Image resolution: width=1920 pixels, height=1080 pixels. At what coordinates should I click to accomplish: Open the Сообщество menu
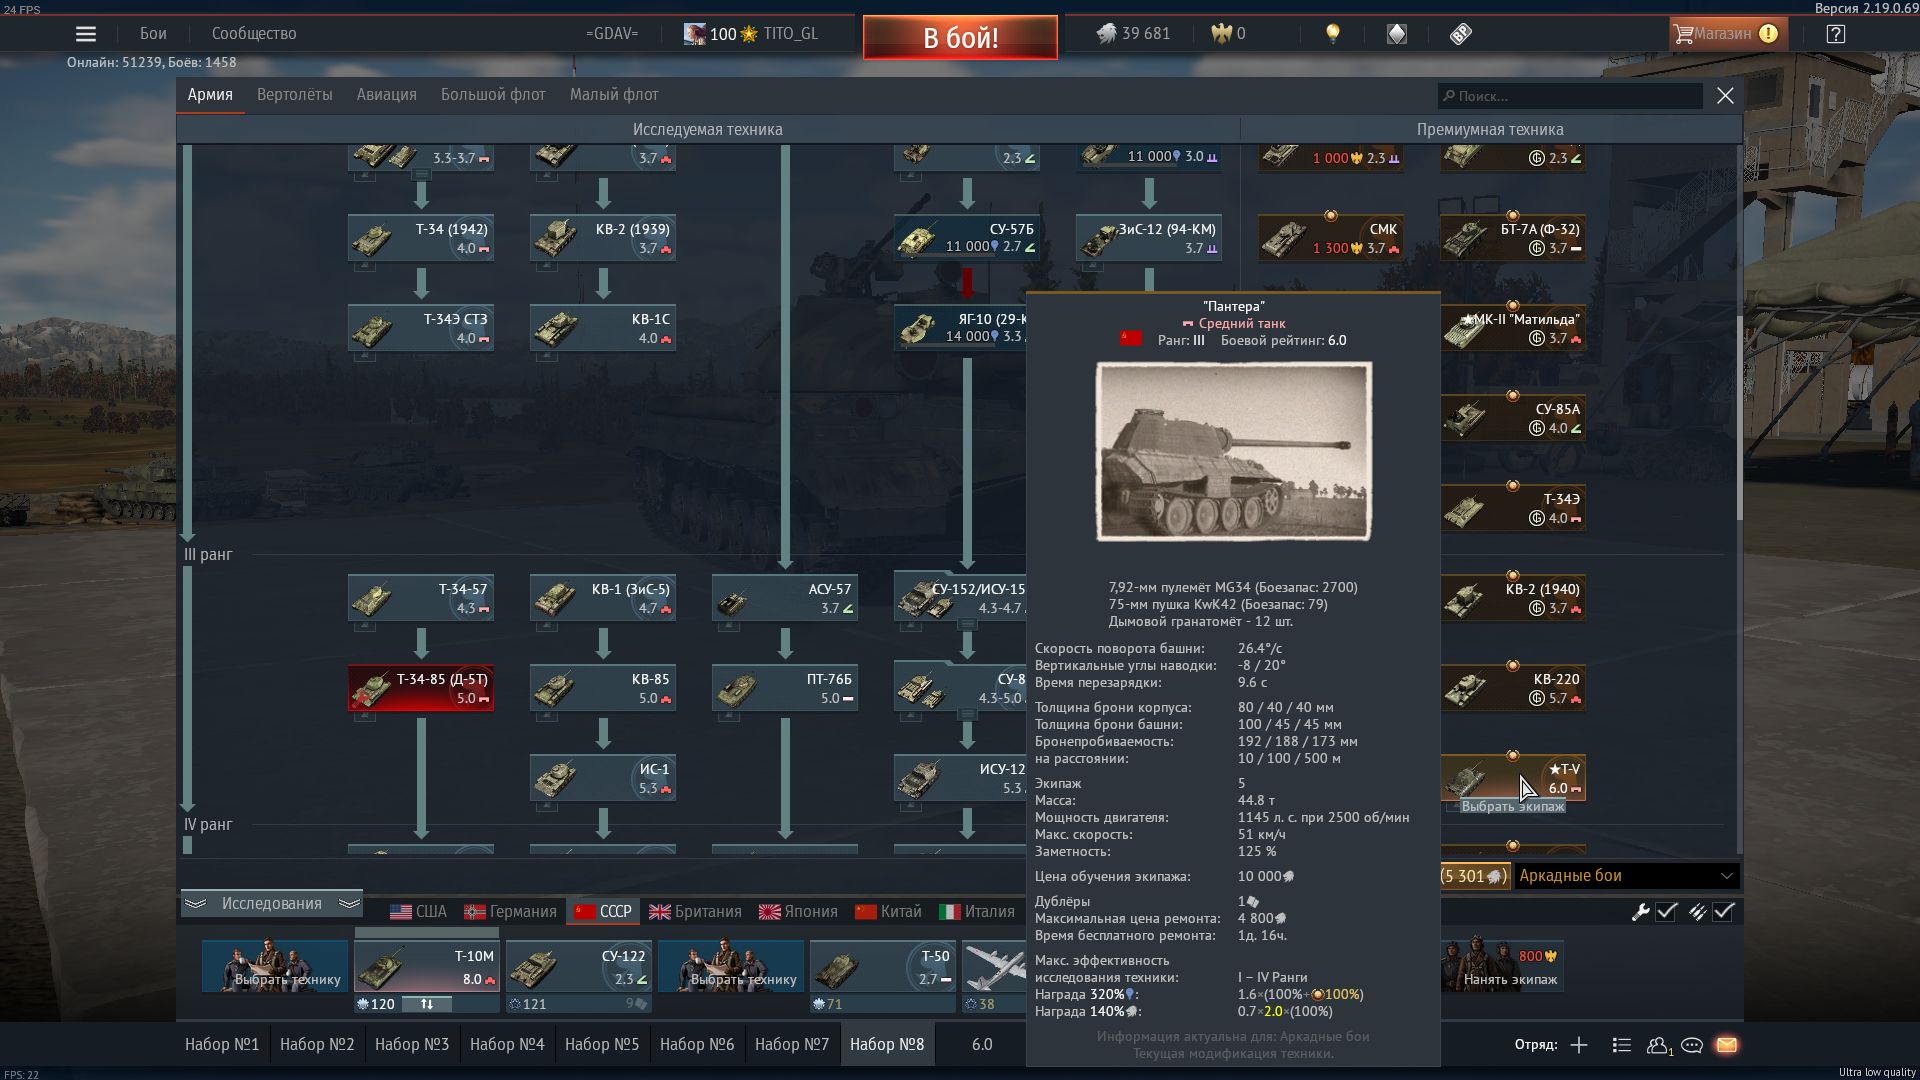254,34
